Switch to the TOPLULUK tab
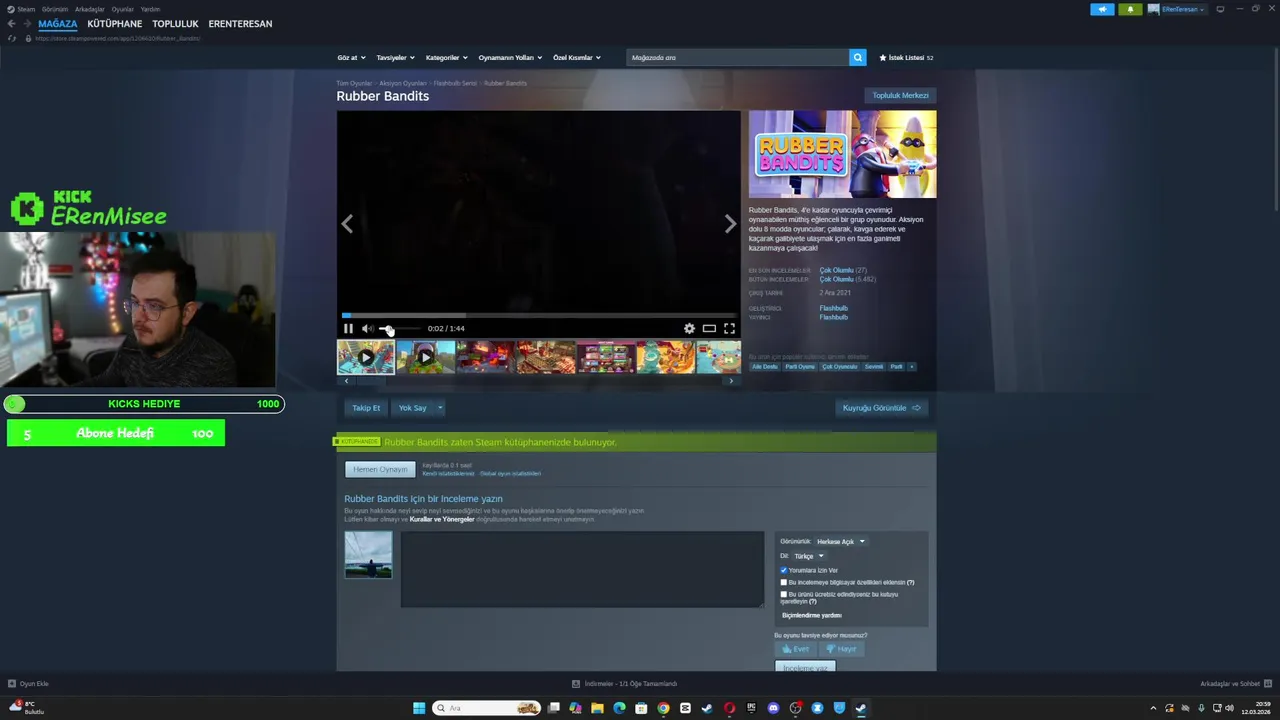 [x=175, y=24]
